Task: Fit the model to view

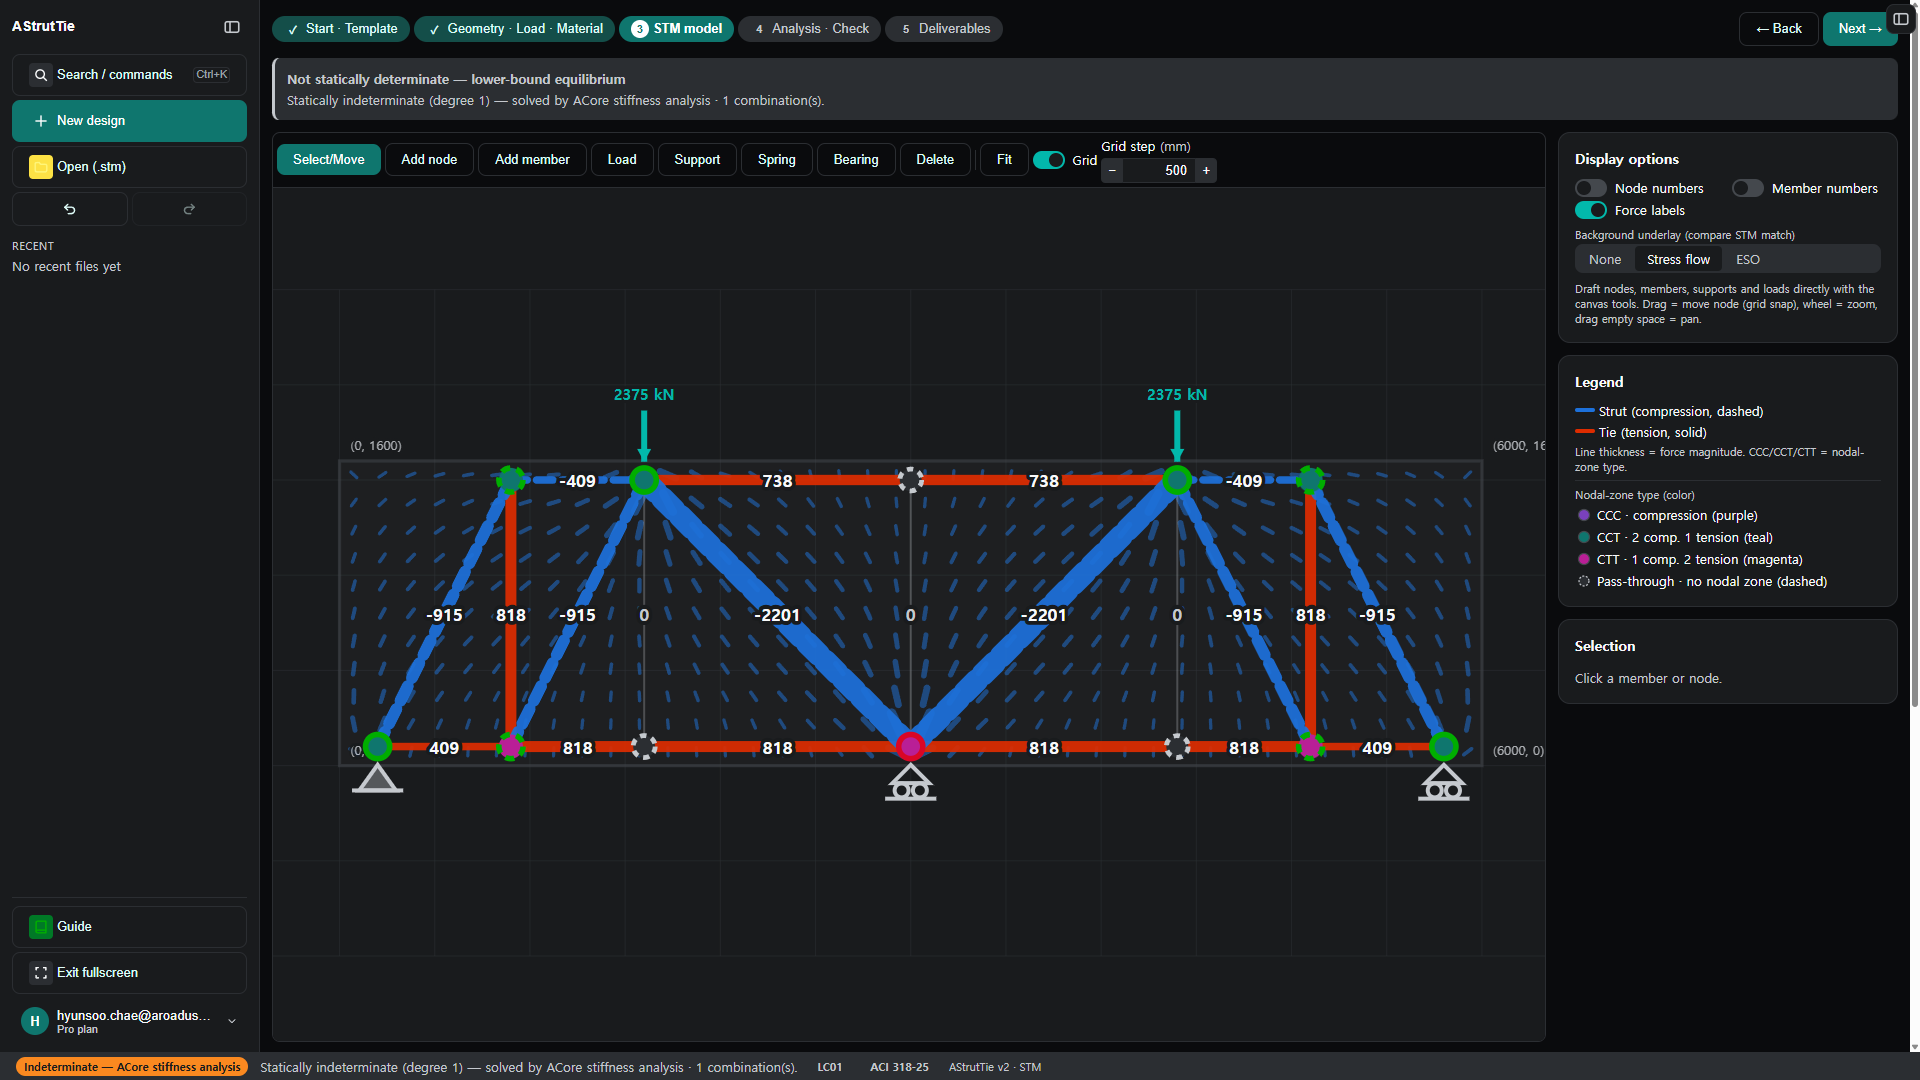Action: click(1004, 160)
